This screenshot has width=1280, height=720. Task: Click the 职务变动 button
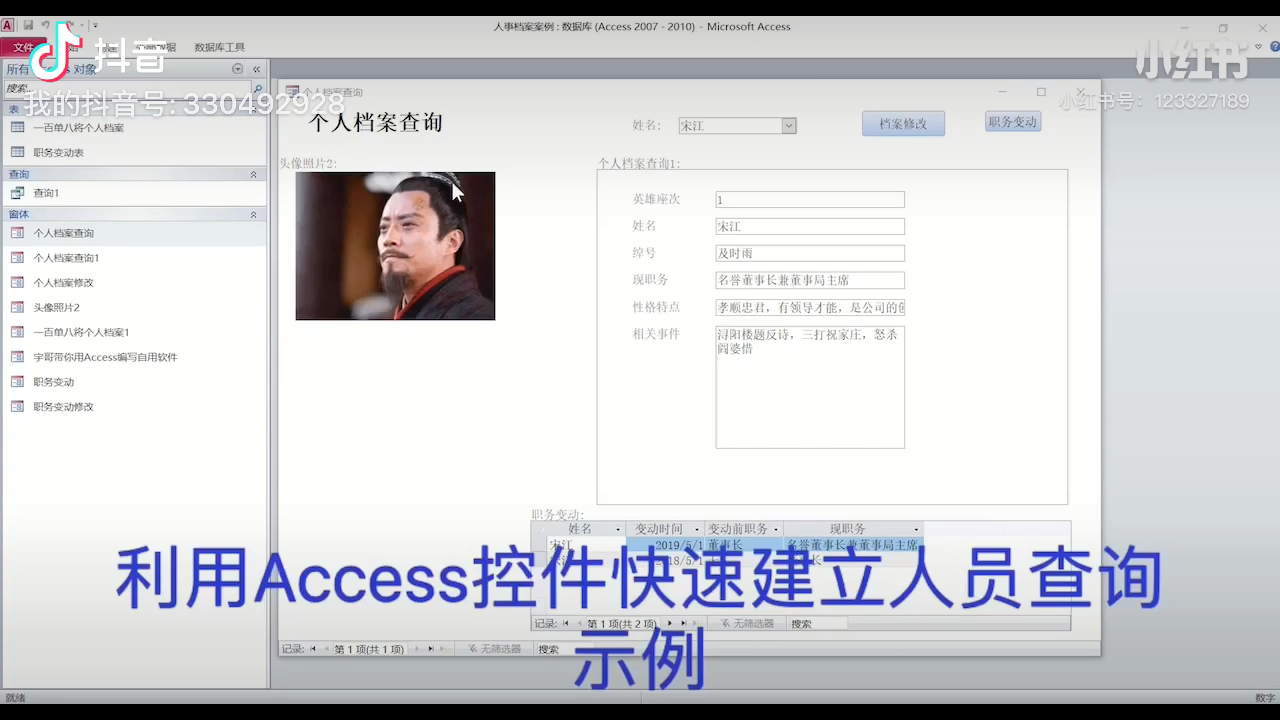(x=1013, y=122)
